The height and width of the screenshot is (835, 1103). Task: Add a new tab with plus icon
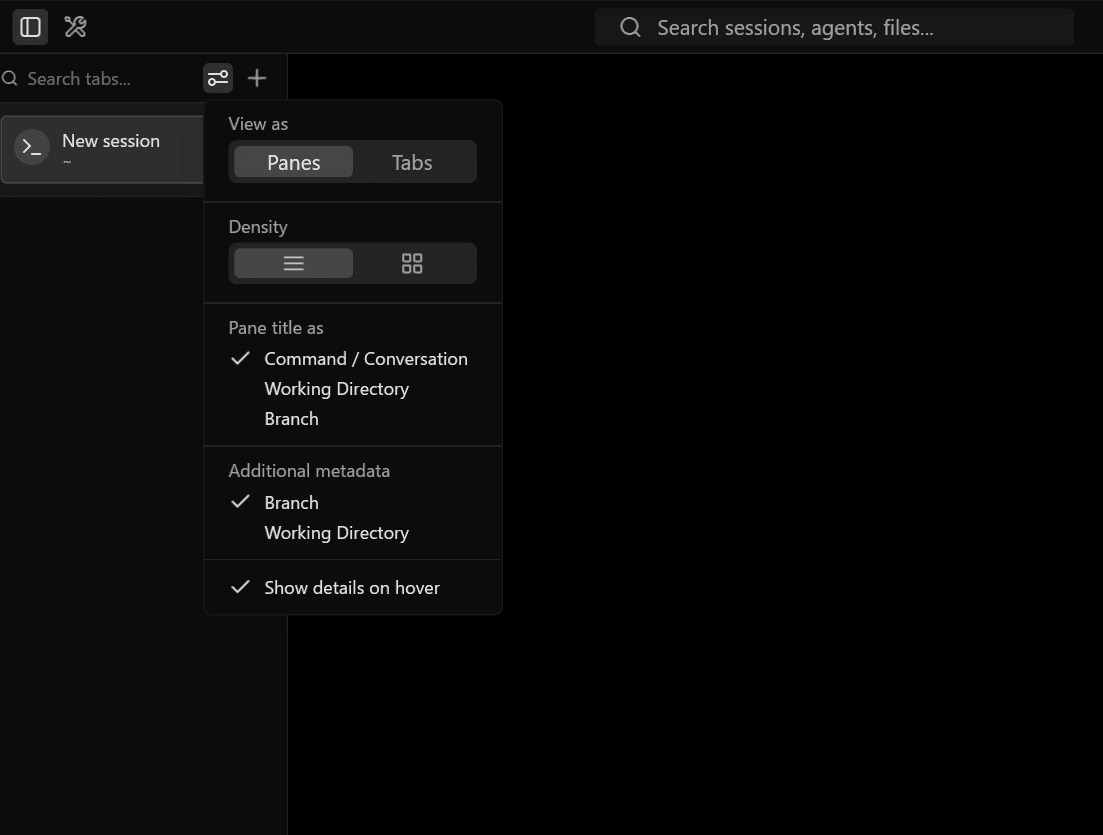coord(257,78)
